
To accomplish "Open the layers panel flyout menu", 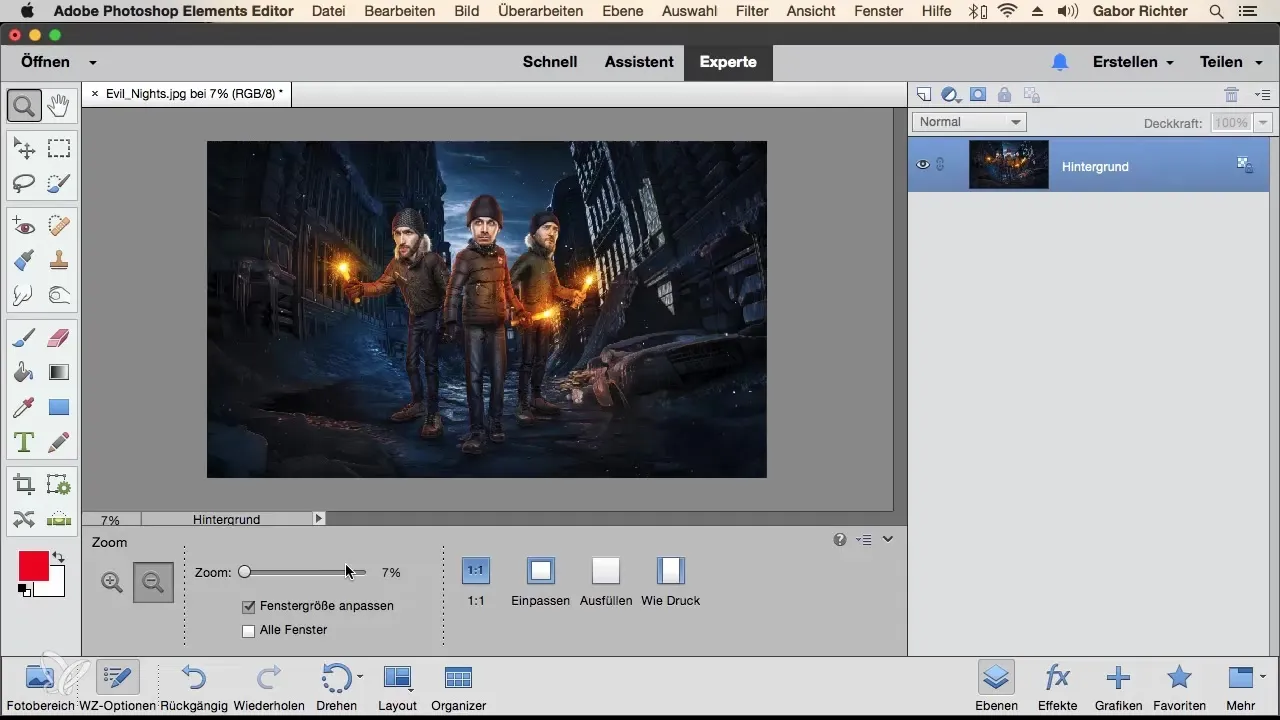I will pos(1261,95).
